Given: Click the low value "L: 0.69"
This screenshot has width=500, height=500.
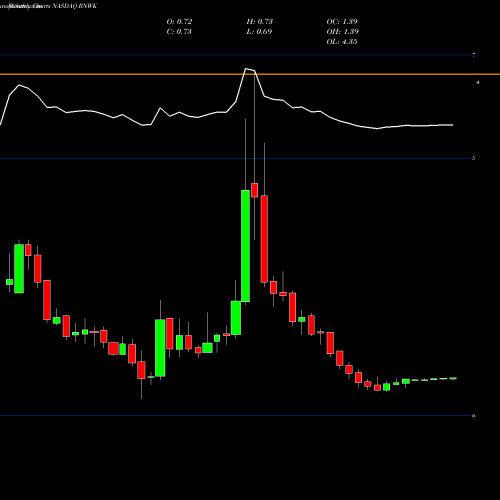Looking at the screenshot, I should tap(260, 32).
